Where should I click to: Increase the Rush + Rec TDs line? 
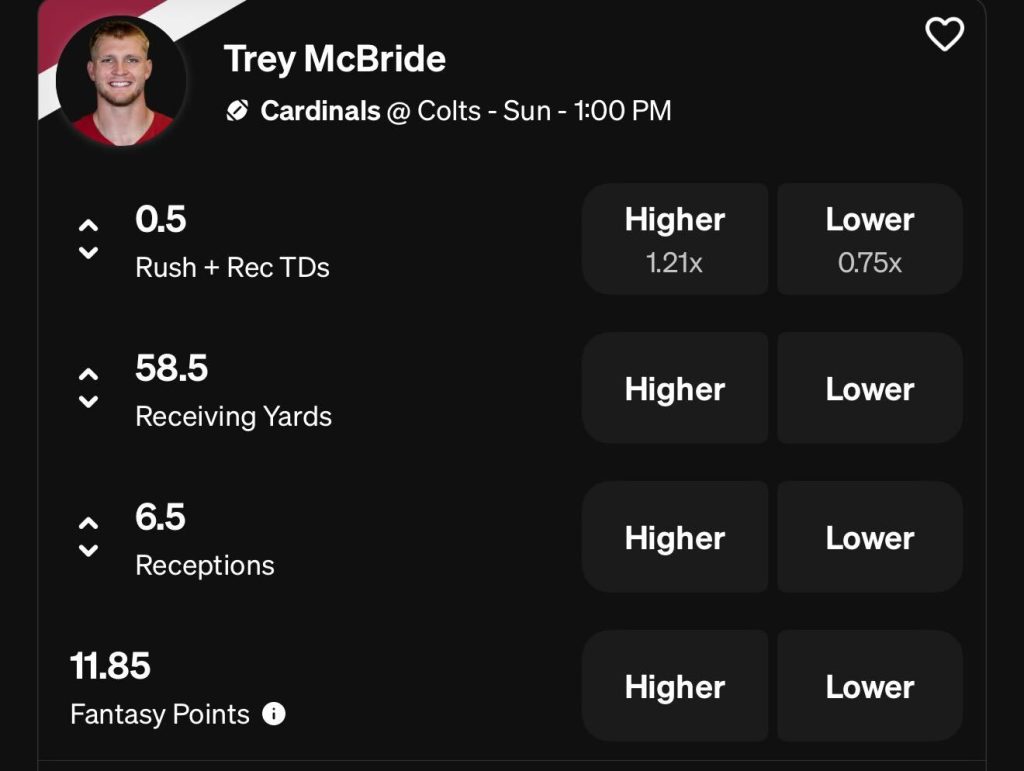coord(88,224)
